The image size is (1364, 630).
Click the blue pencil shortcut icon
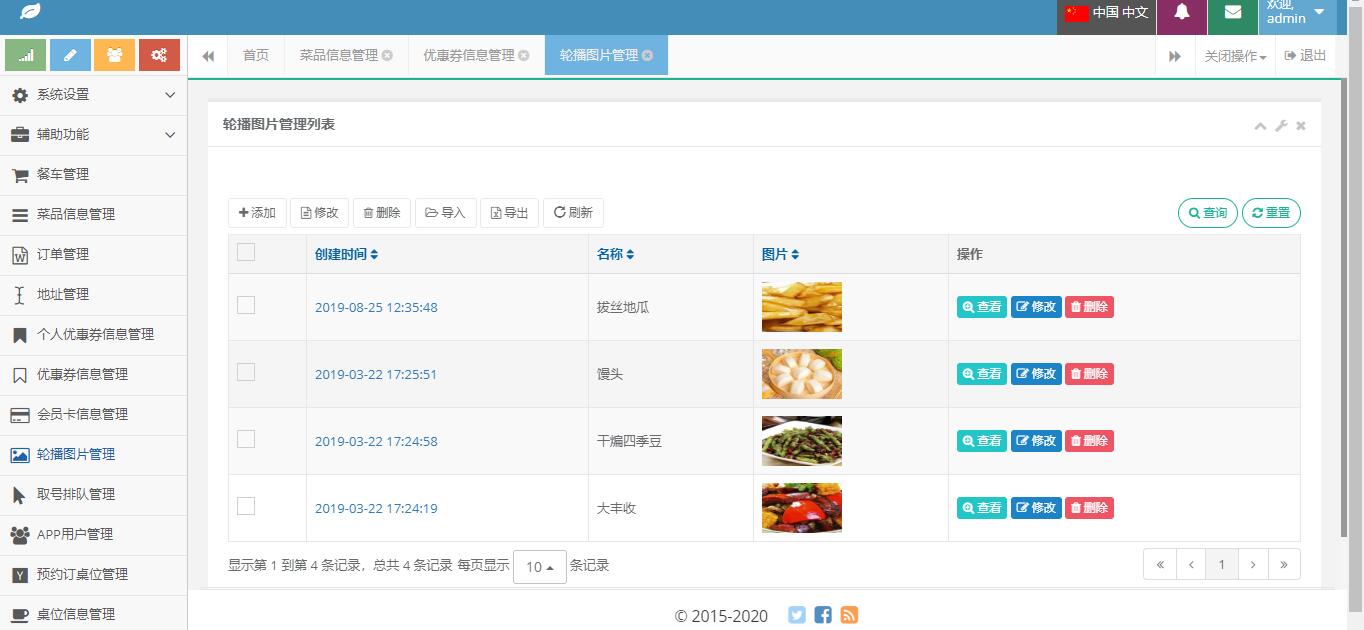click(70, 55)
